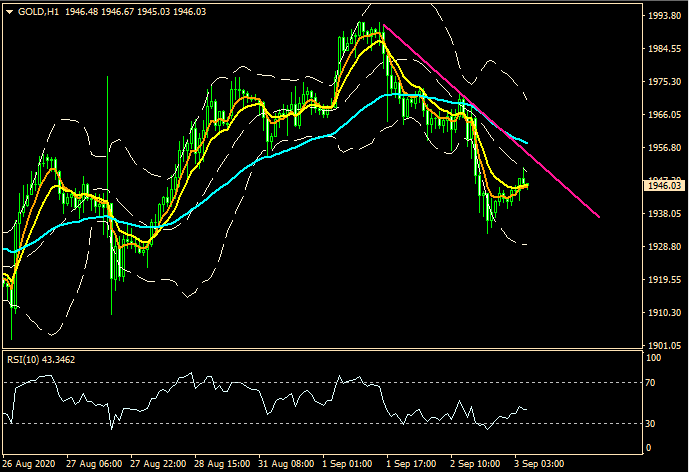The width and height of the screenshot is (690, 472).
Task: Click the dropdown triangle beside GOLD,H1
Action: [9, 11]
